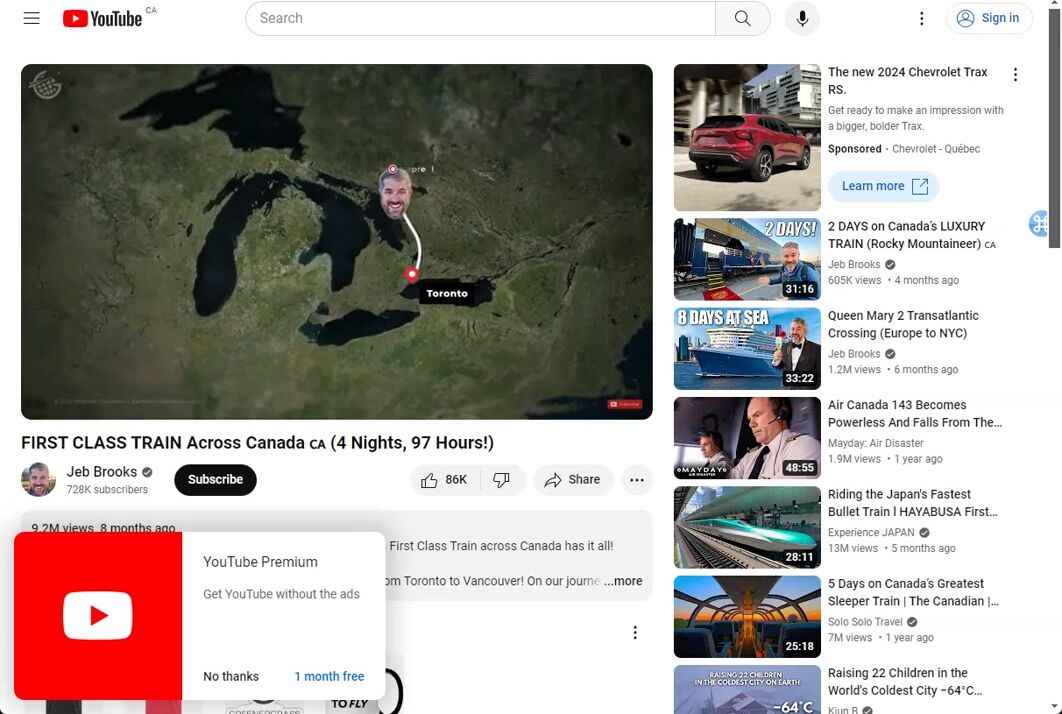1062x714 pixels.
Task: Click the magnifier search button
Action: tap(742, 18)
